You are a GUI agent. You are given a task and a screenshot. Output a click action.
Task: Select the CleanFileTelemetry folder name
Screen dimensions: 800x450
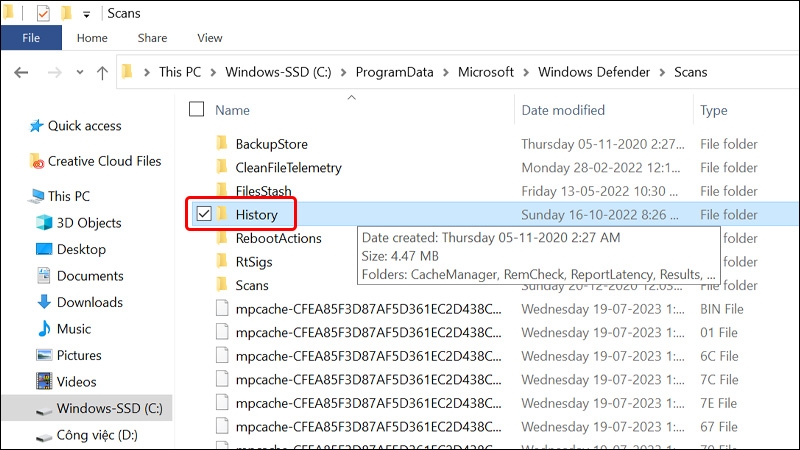click(288, 168)
